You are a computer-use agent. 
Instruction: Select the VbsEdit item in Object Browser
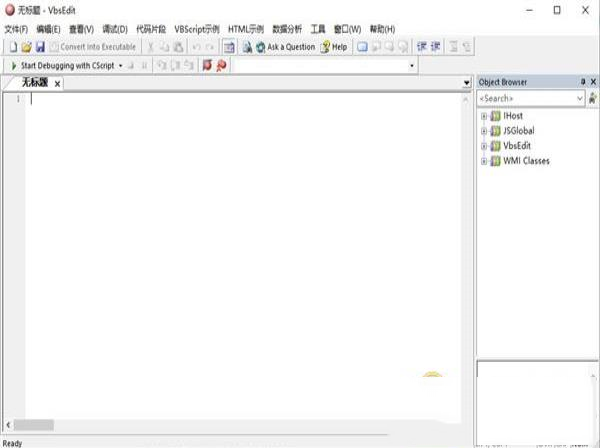[x=518, y=146]
